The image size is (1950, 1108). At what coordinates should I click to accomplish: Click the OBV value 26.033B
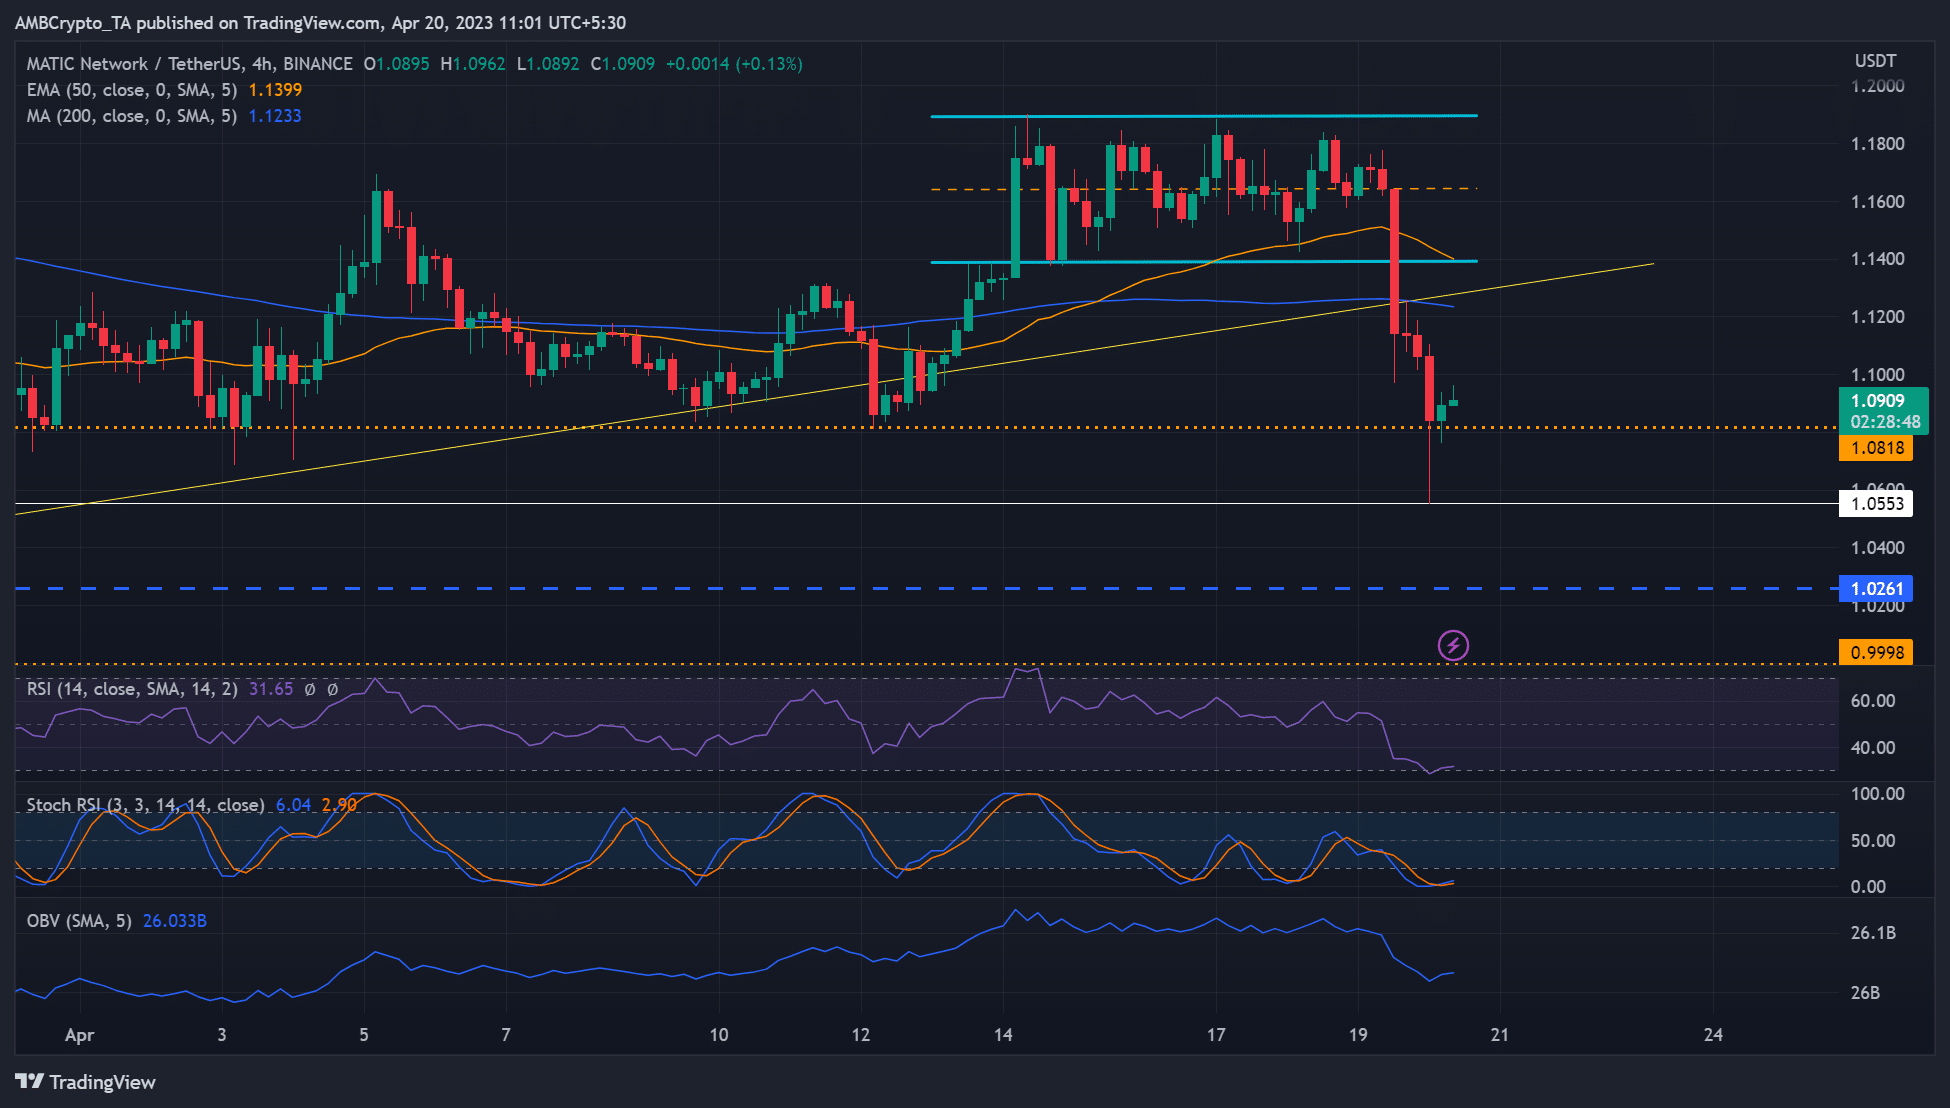175,921
